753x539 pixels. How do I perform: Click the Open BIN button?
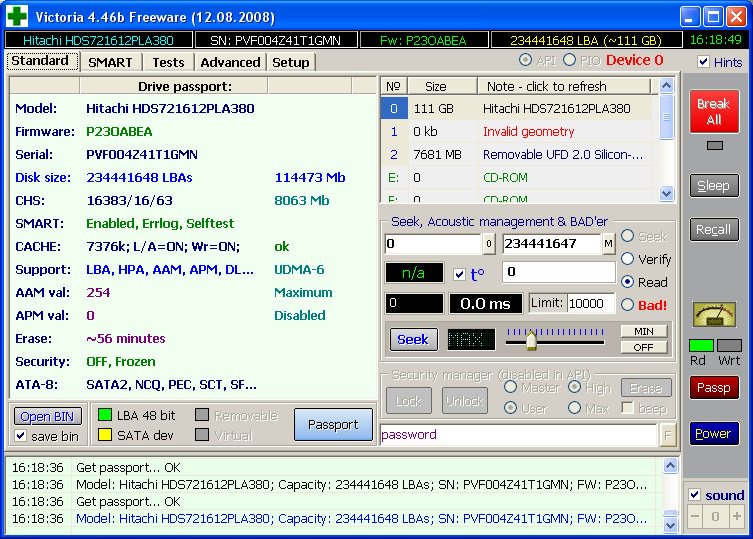pyautogui.click(x=47, y=416)
